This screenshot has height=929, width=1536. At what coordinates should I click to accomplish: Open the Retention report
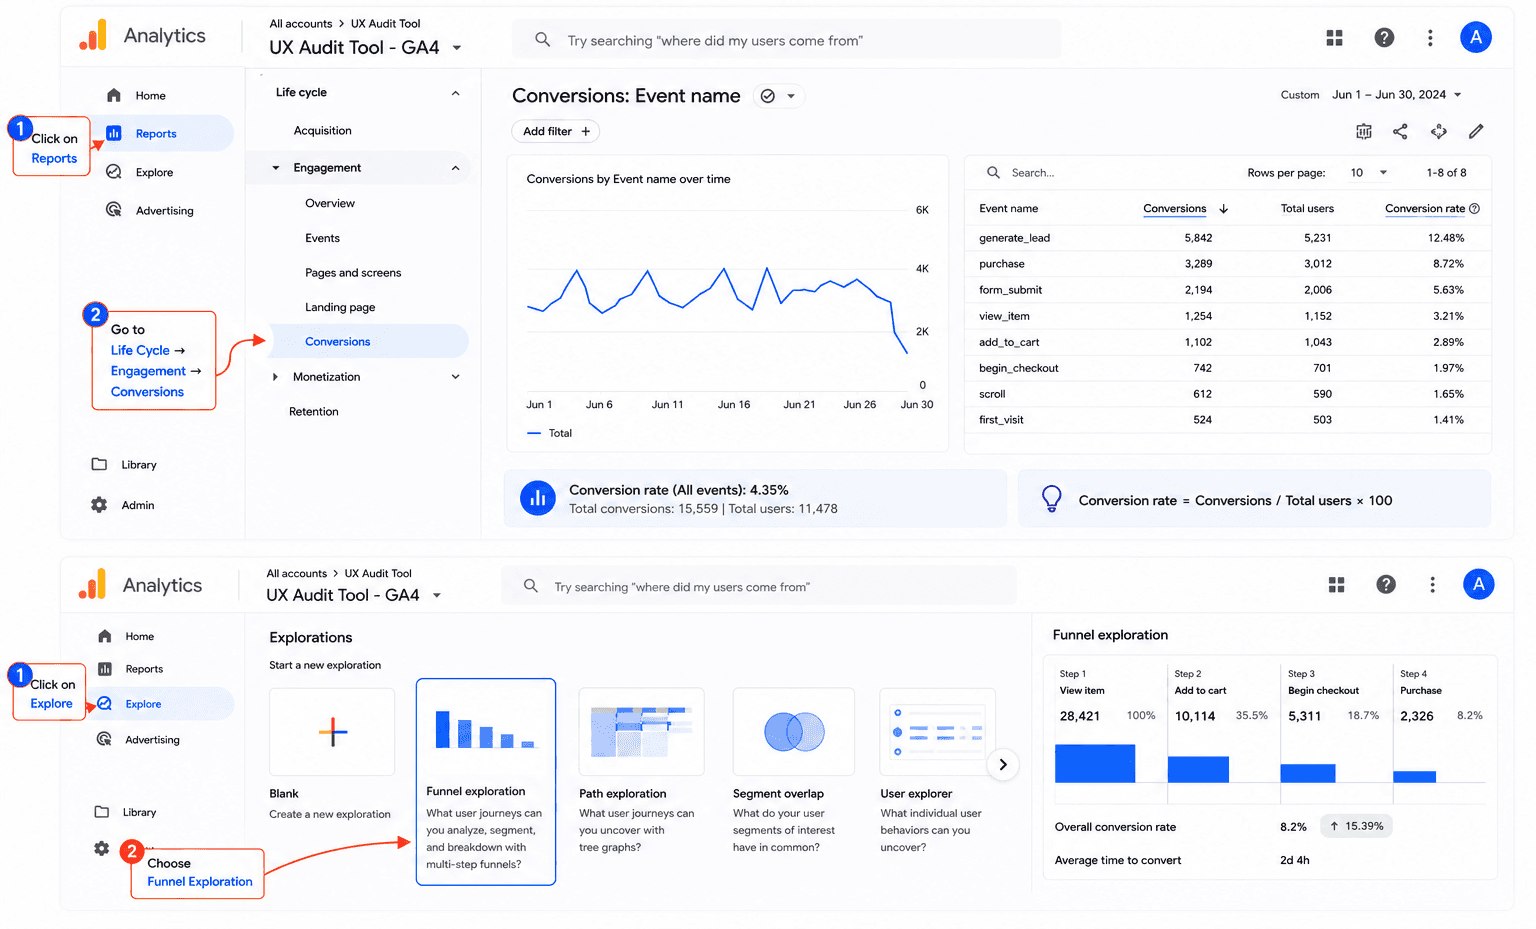tap(314, 412)
